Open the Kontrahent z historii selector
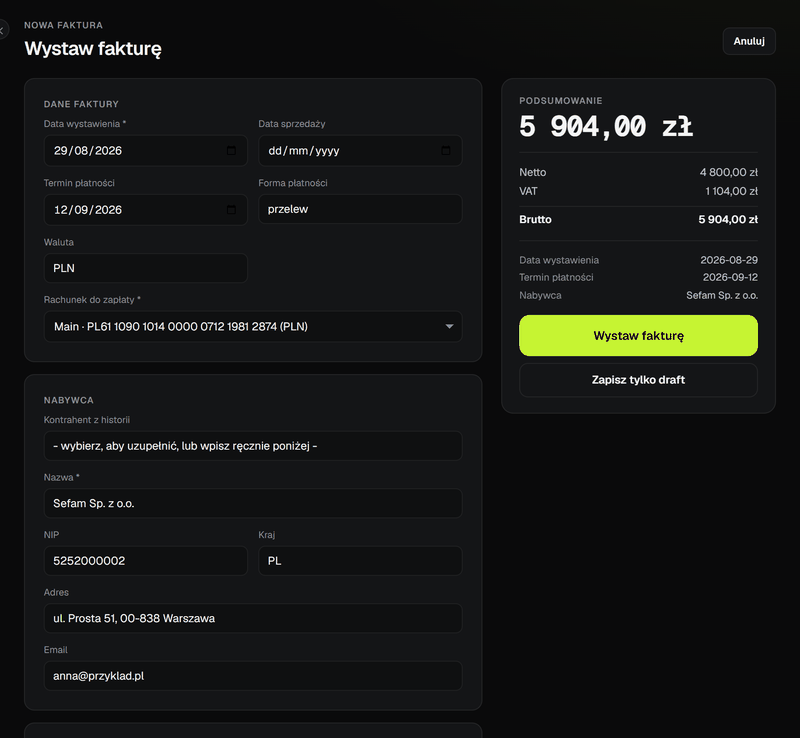The image size is (800, 738). point(253,446)
